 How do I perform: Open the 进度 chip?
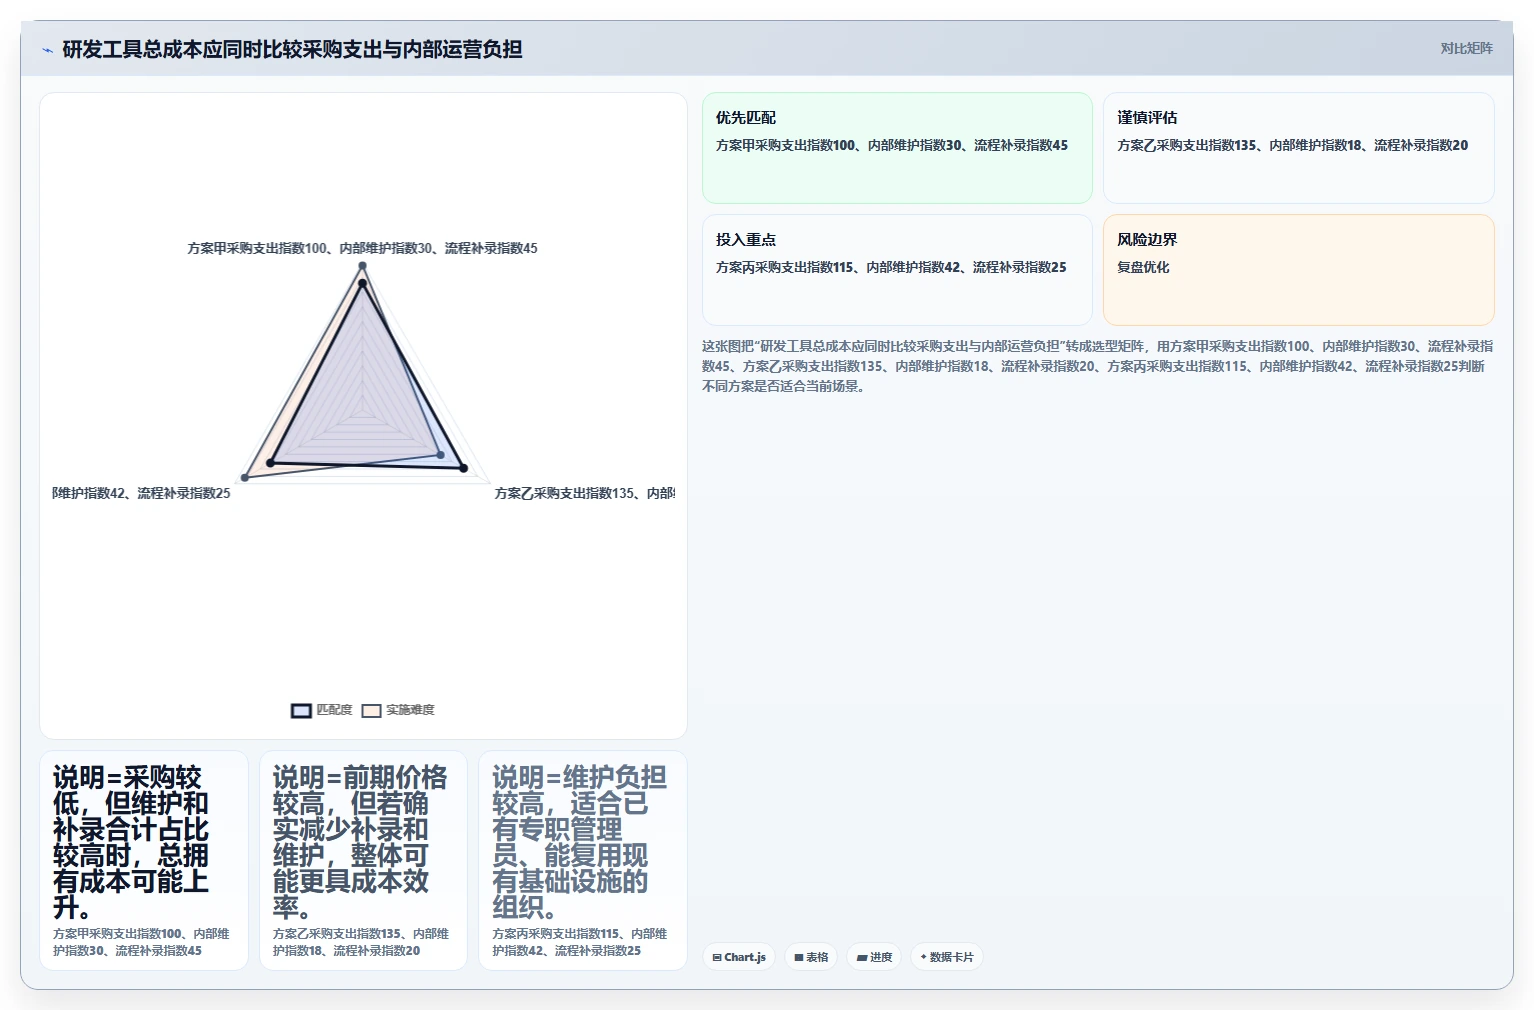pyautogui.click(x=874, y=957)
